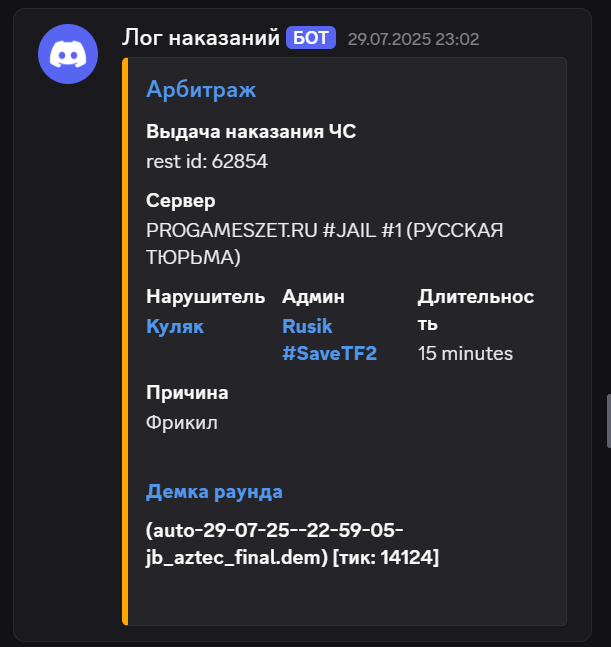Open the Арбитраж embed title link
611x647 pixels.
point(201,90)
